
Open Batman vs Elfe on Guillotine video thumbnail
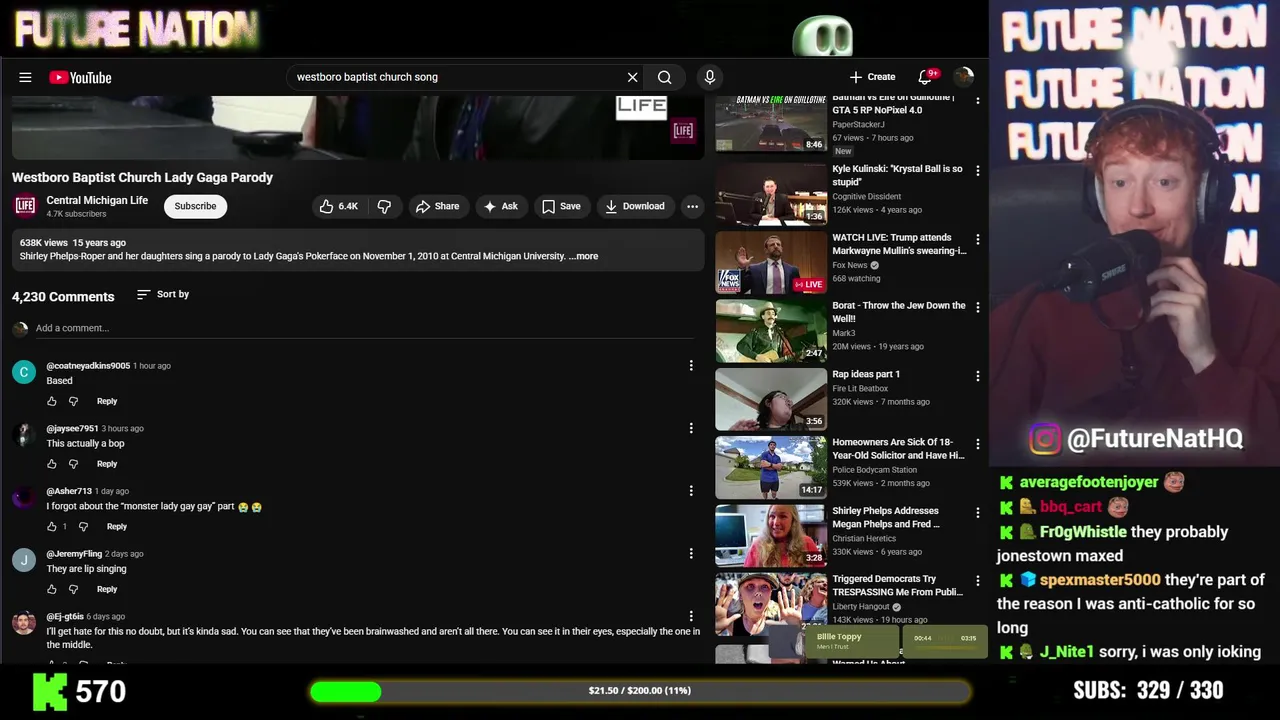[x=771, y=123]
